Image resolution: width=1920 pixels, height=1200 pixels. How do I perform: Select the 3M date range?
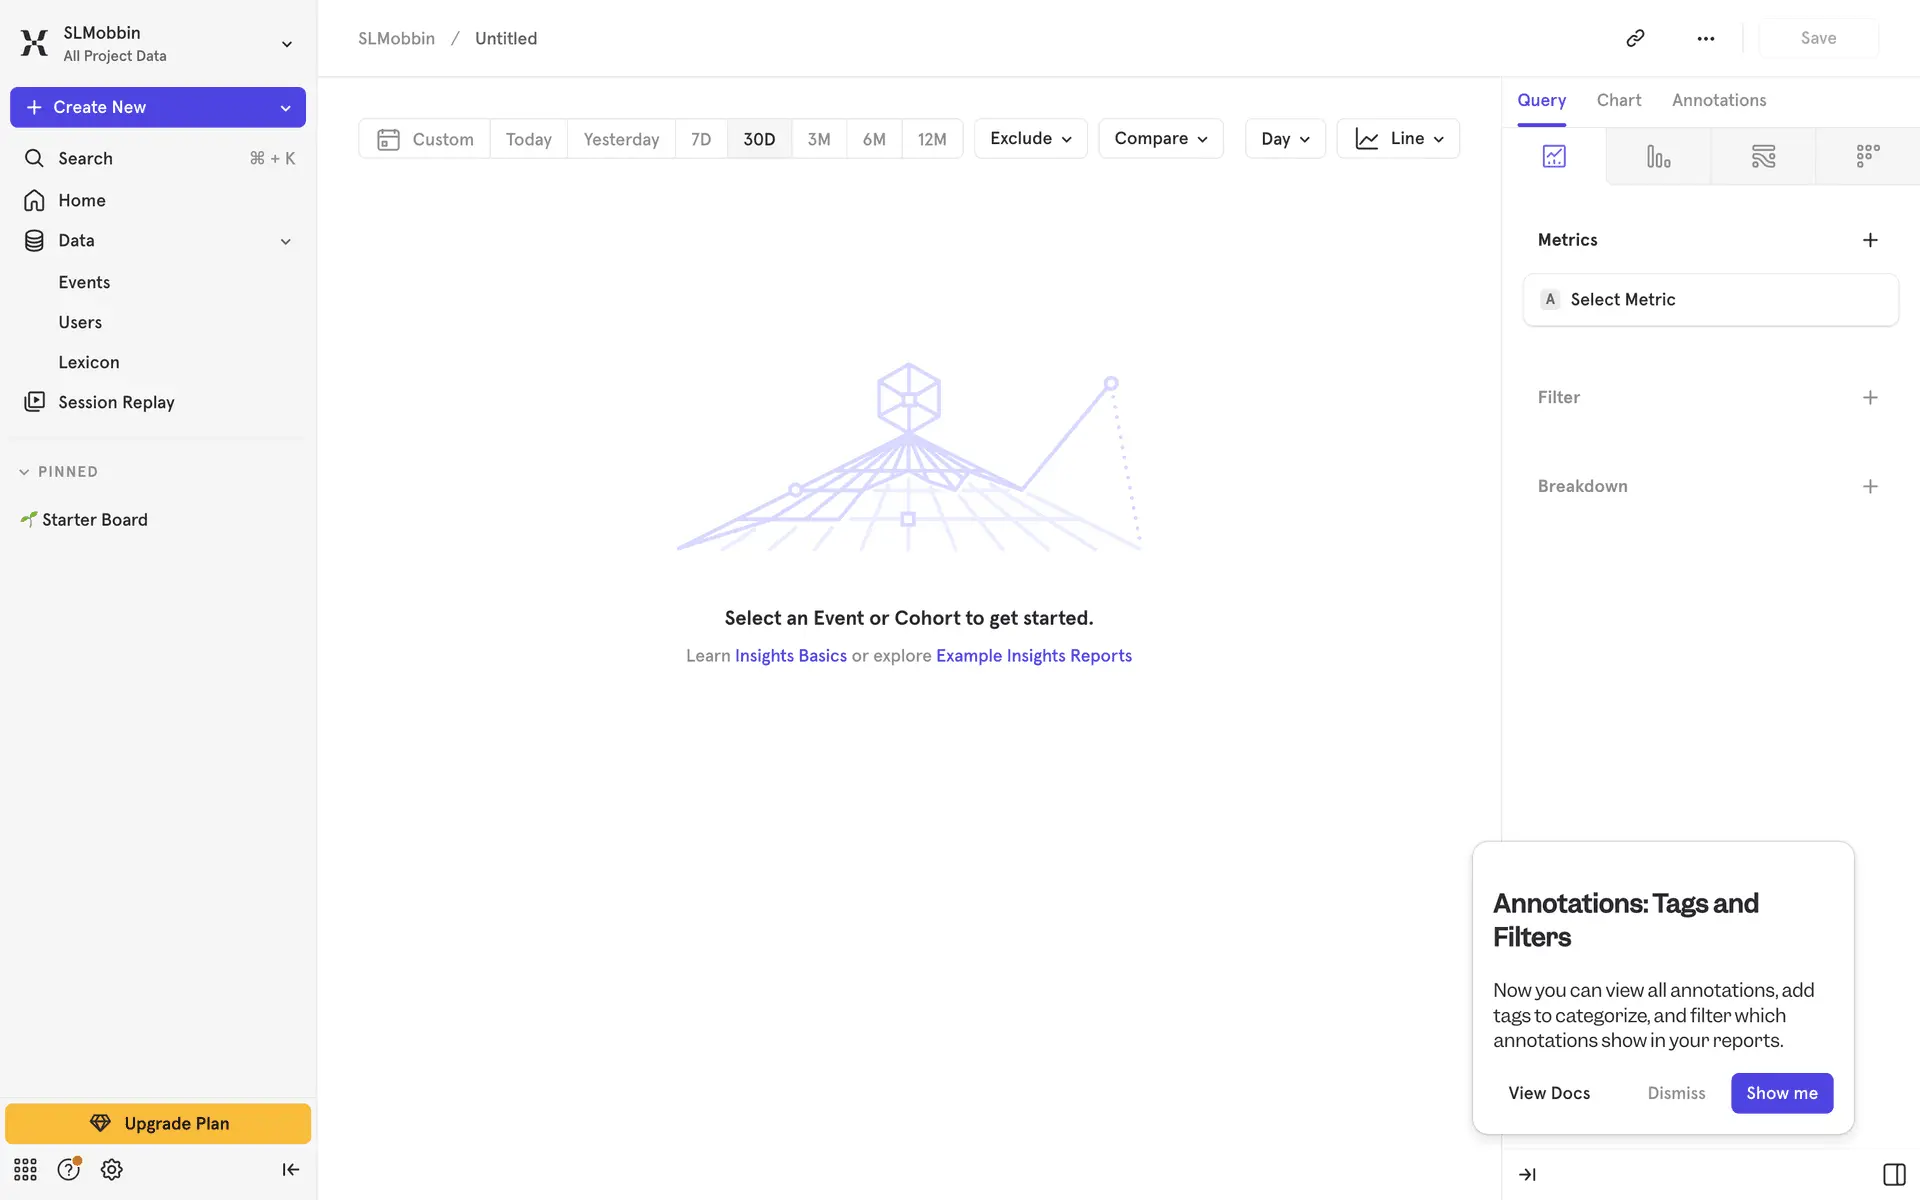tap(819, 139)
